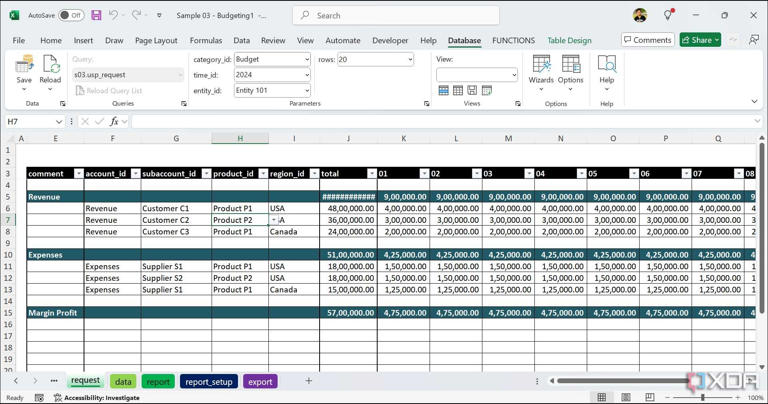Click the Page Layout view status icon

(x=625, y=397)
